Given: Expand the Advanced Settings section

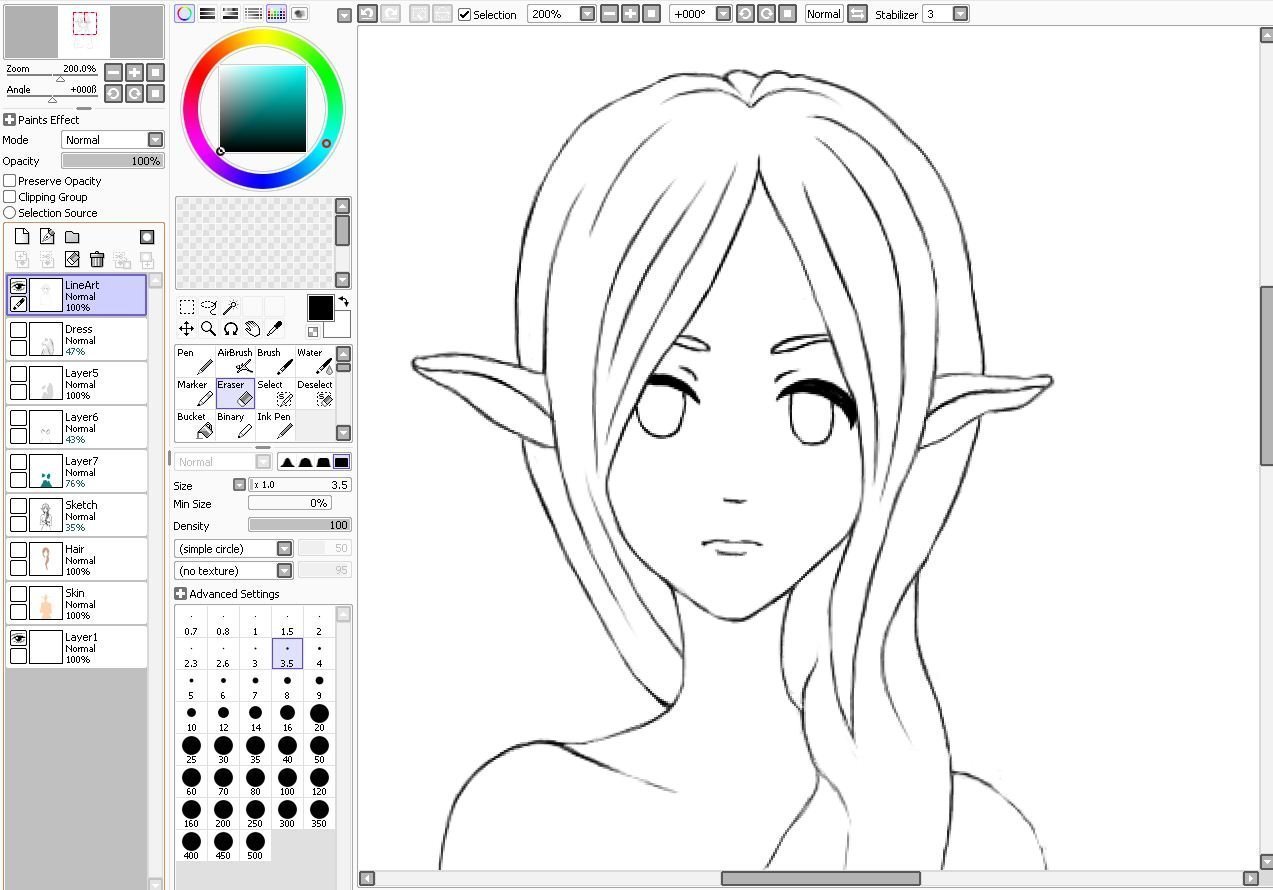Looking at the screenshot, I should pyautogui.click(x=180, y=594).
